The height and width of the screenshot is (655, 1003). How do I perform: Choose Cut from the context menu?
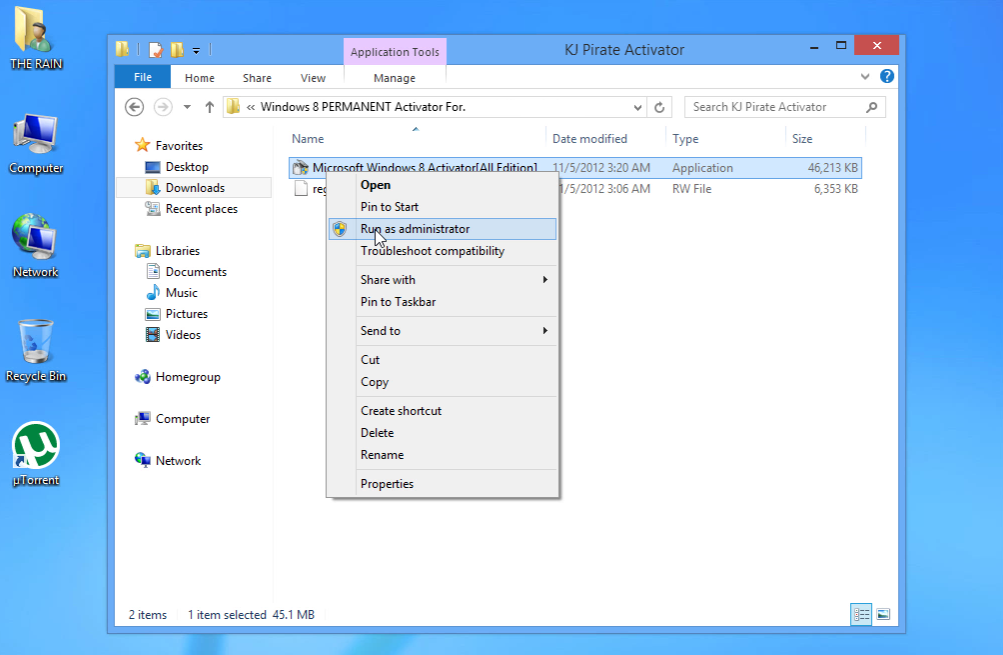point(443,359)
